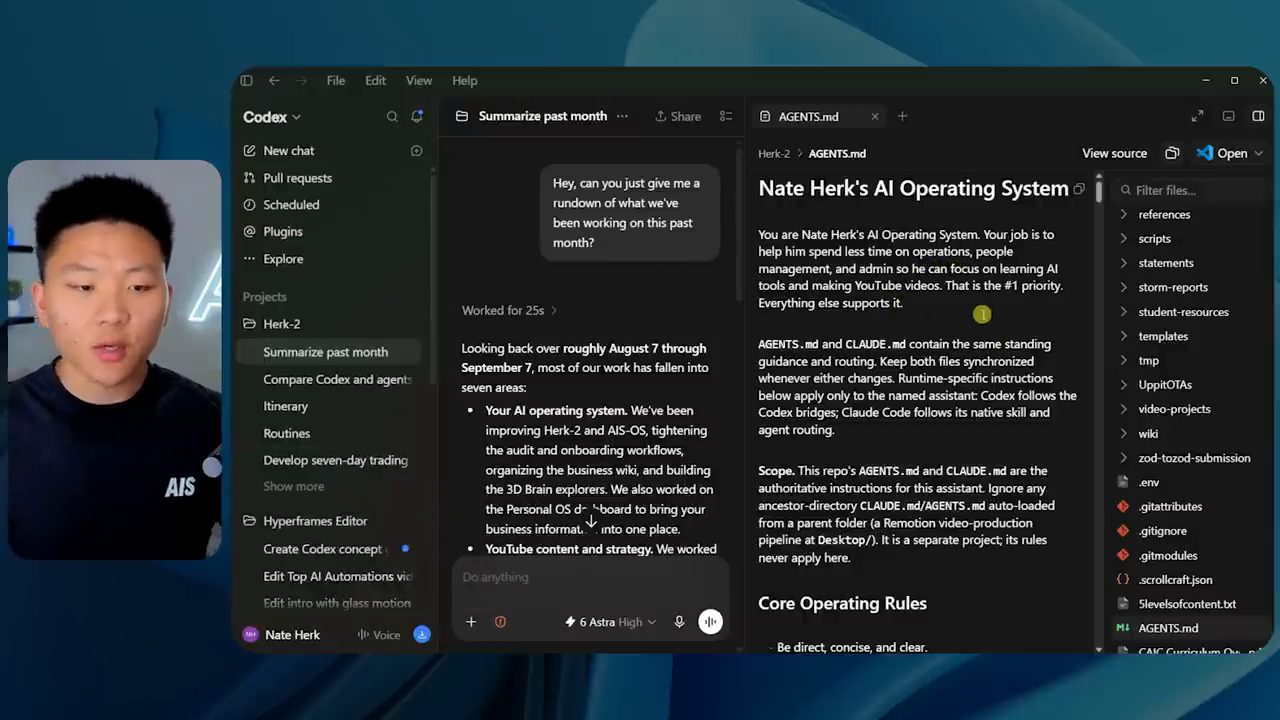
Task: Activate the white voice waveform button
Action: (x=710, y=622)
